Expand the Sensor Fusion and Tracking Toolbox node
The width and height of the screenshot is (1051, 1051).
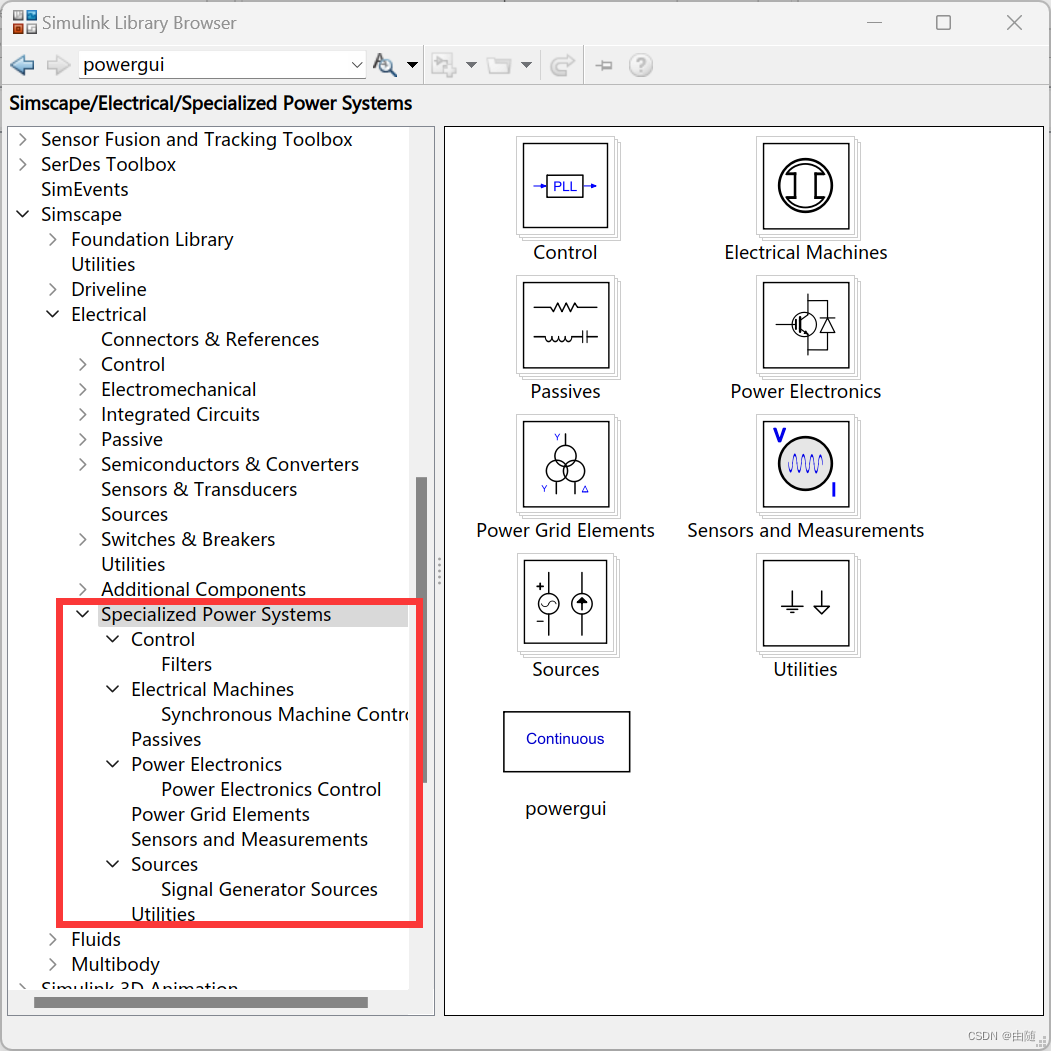(x=23, y=139)
